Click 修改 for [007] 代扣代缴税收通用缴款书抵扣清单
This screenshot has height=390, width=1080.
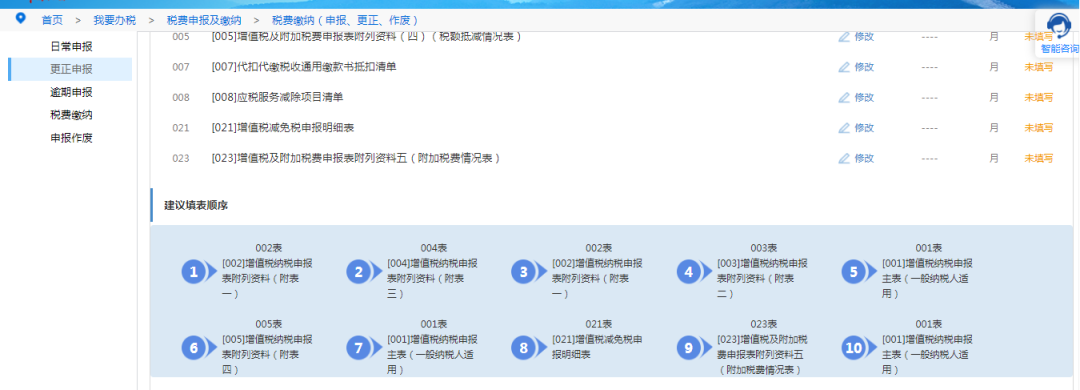[x=864, y=67]
